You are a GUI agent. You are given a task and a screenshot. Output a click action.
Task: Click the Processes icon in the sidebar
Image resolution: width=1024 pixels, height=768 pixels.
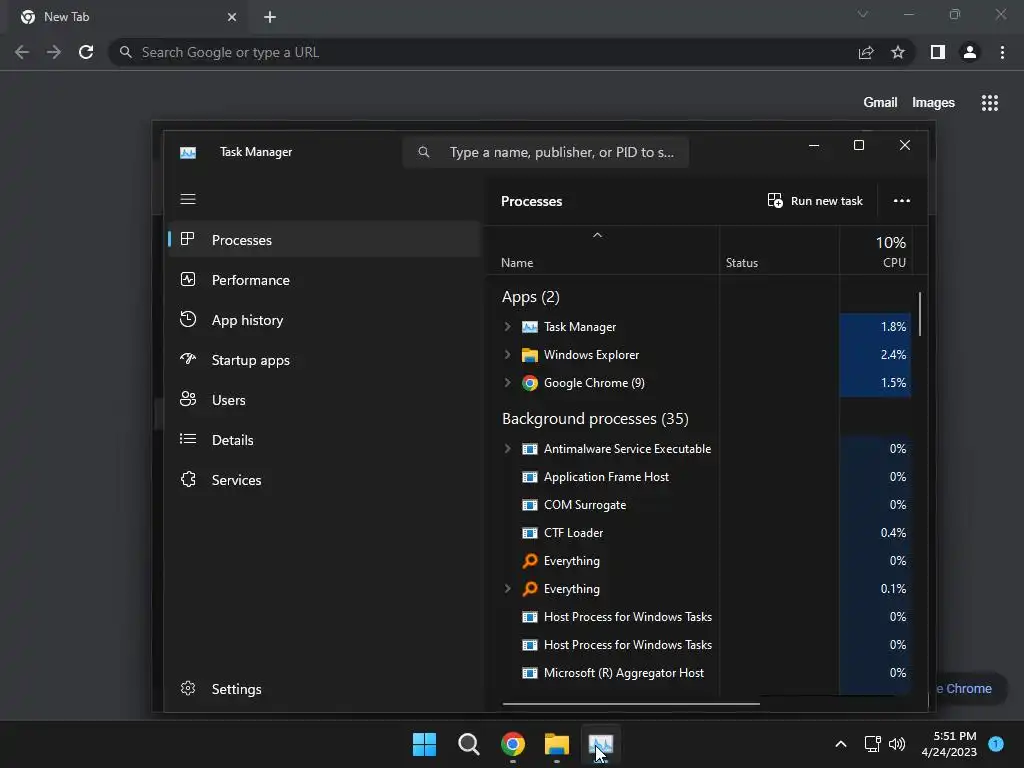187,239
